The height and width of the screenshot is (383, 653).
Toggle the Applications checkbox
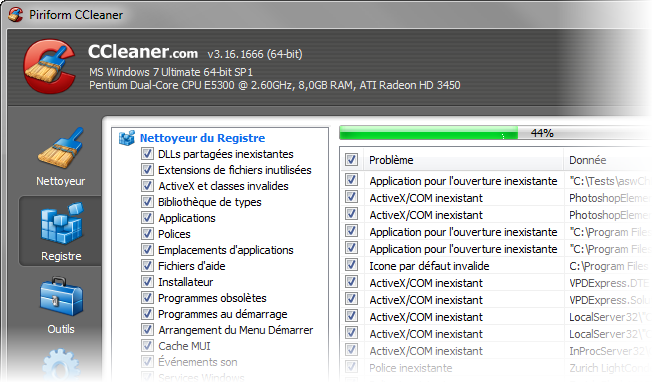click(147, 218)
